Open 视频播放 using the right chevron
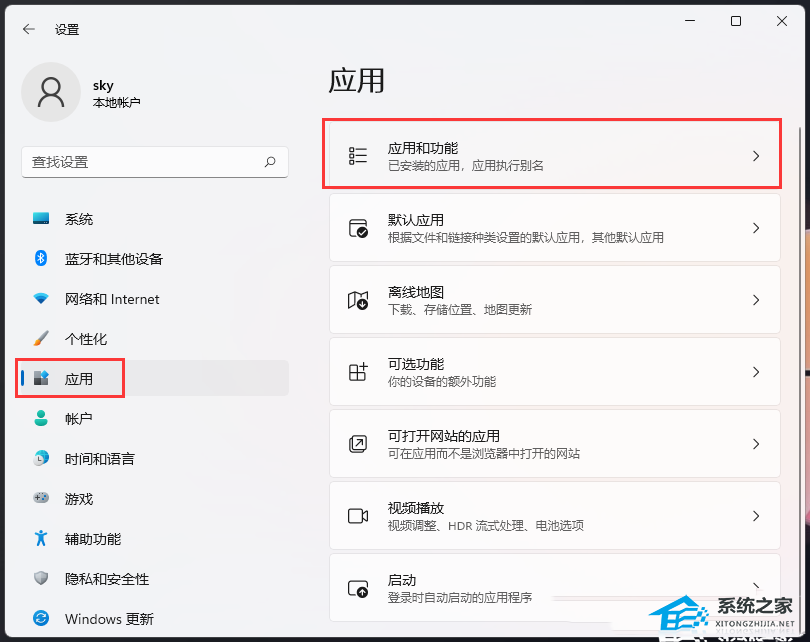Viewport: 810px width, 642px height. [756, 516]
